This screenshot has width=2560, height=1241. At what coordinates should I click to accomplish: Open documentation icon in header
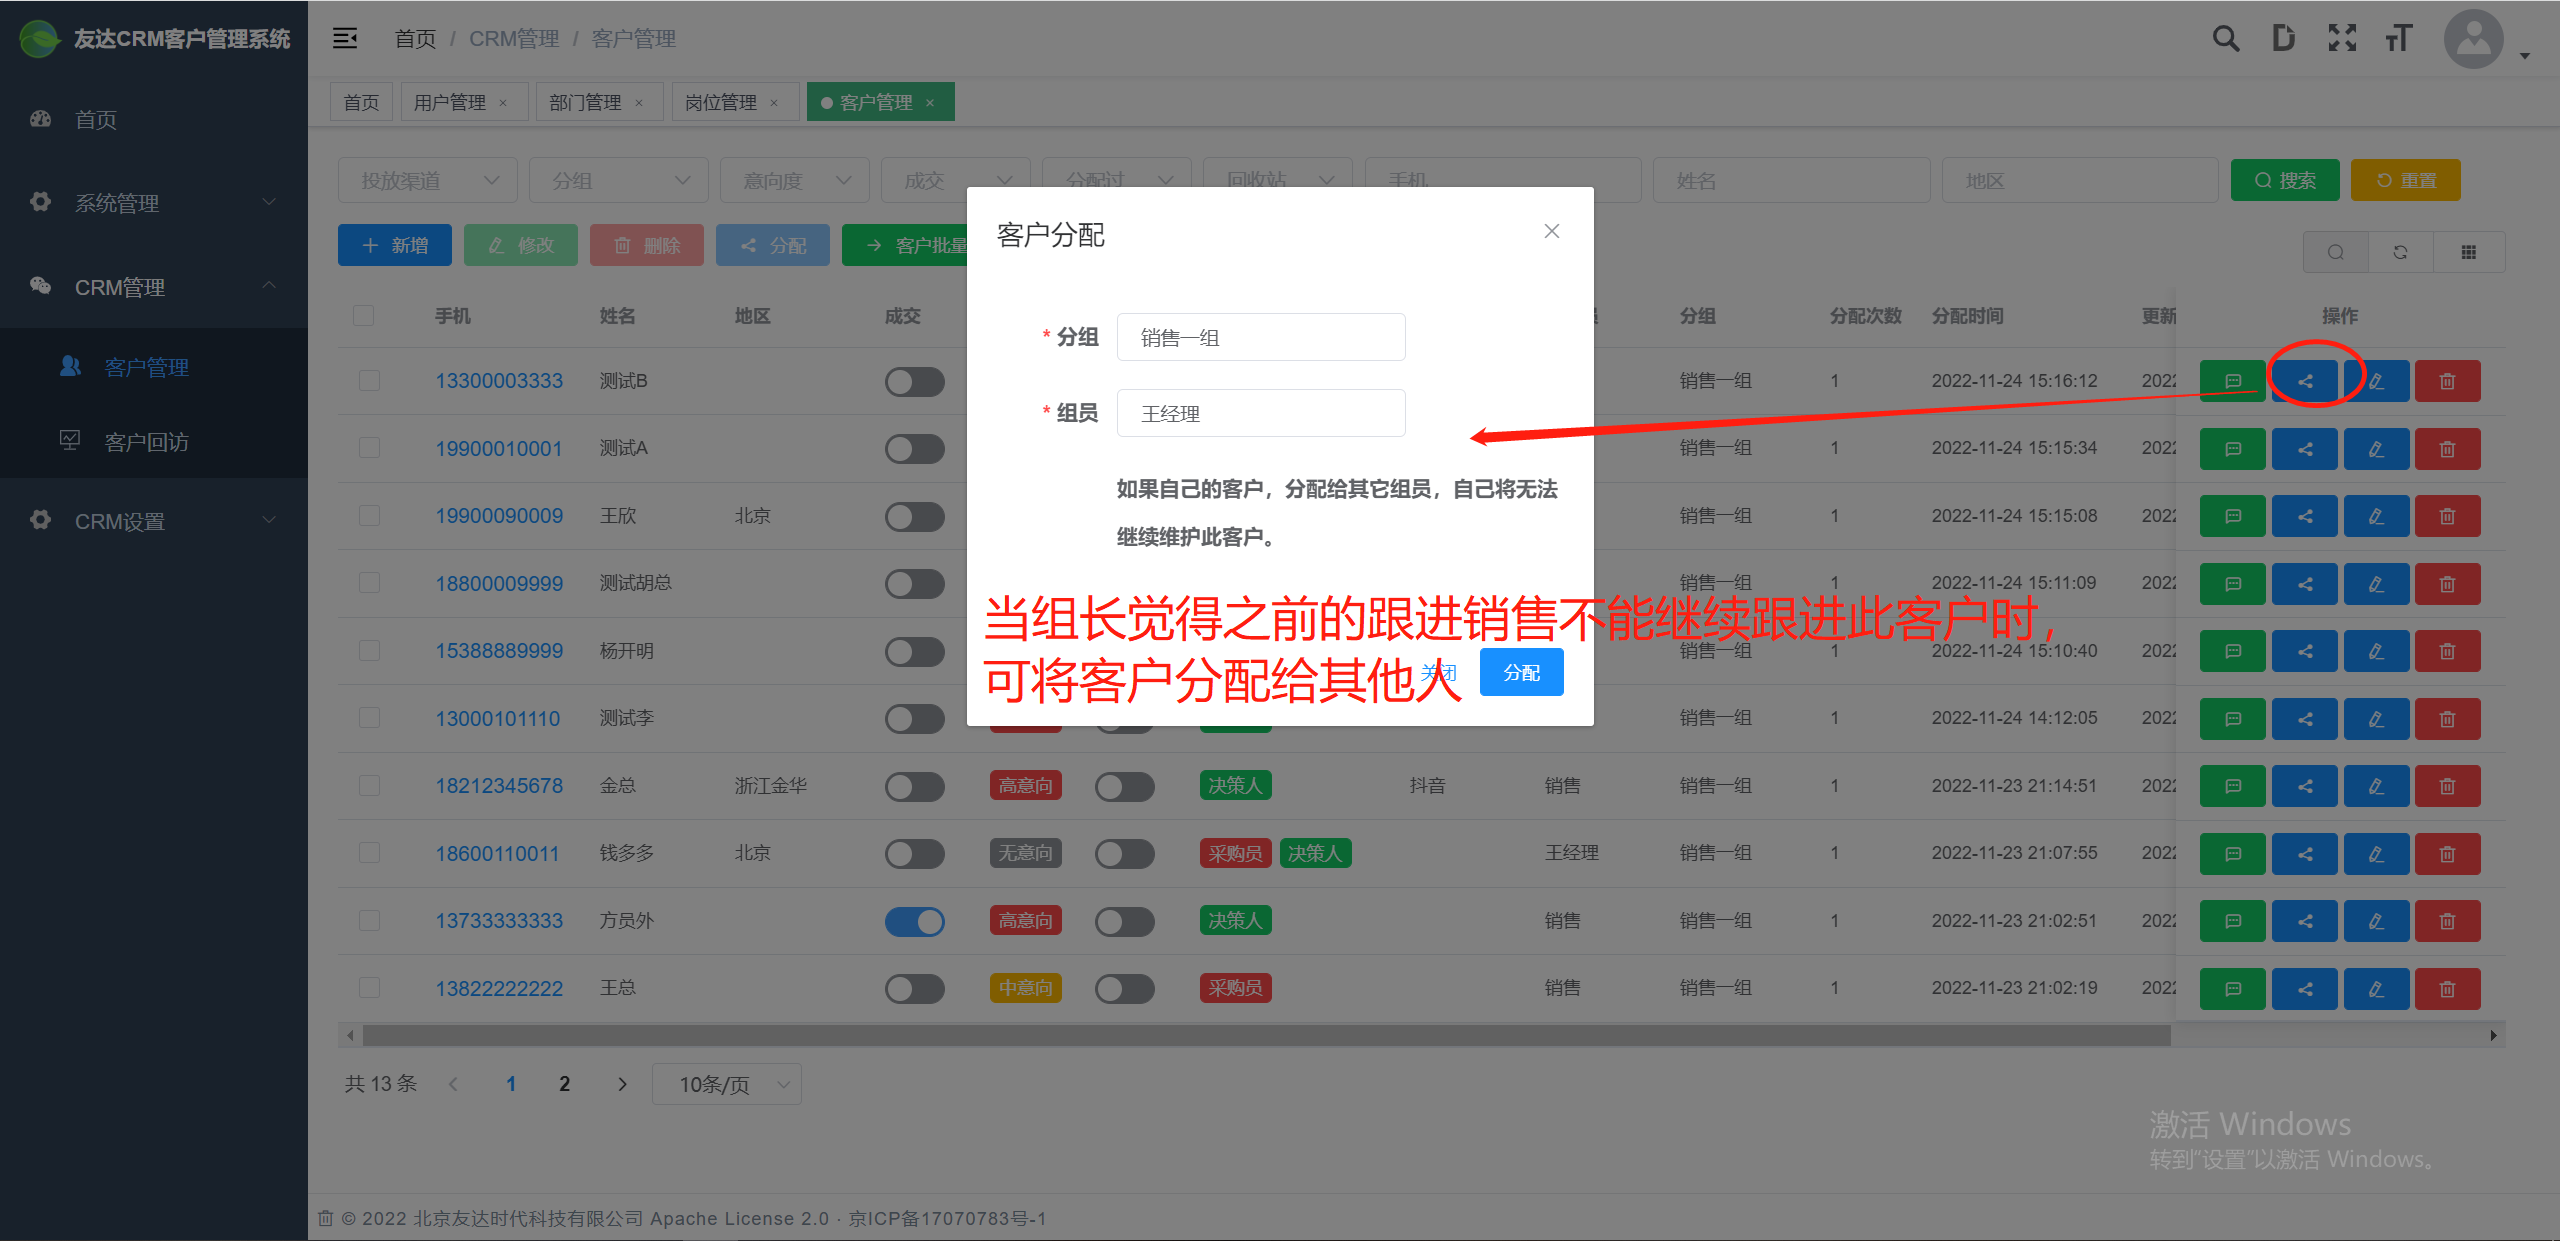coord(2283,38)
